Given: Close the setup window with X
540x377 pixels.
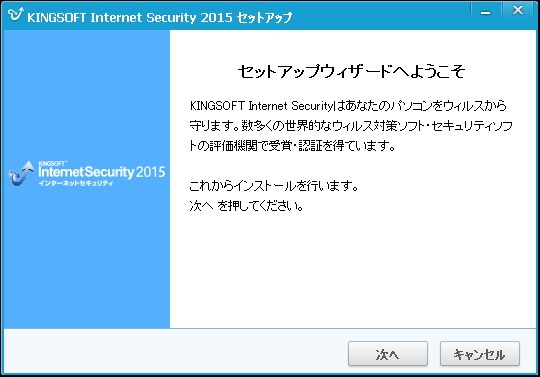Looking at the screenshot, I should click(x=518, y=11).
